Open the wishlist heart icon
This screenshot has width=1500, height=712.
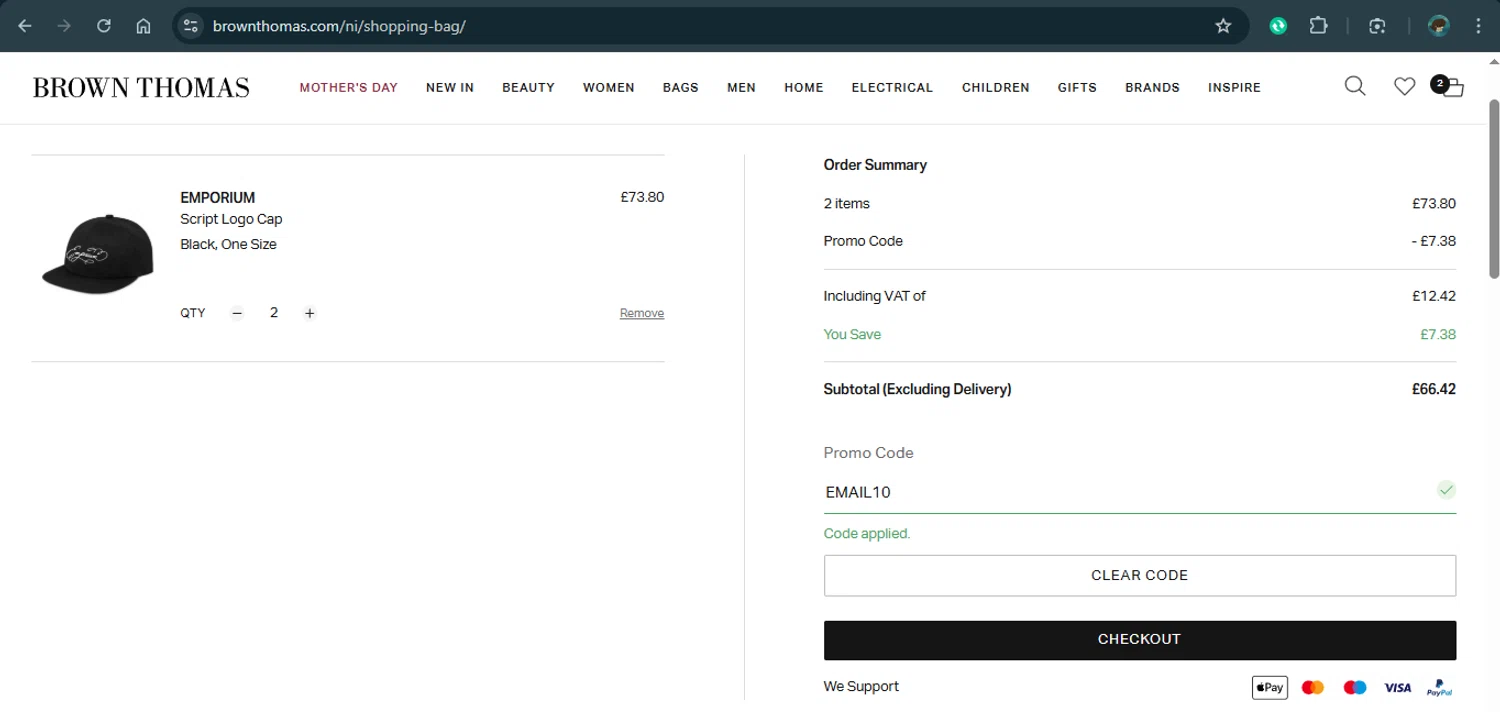1405,87
